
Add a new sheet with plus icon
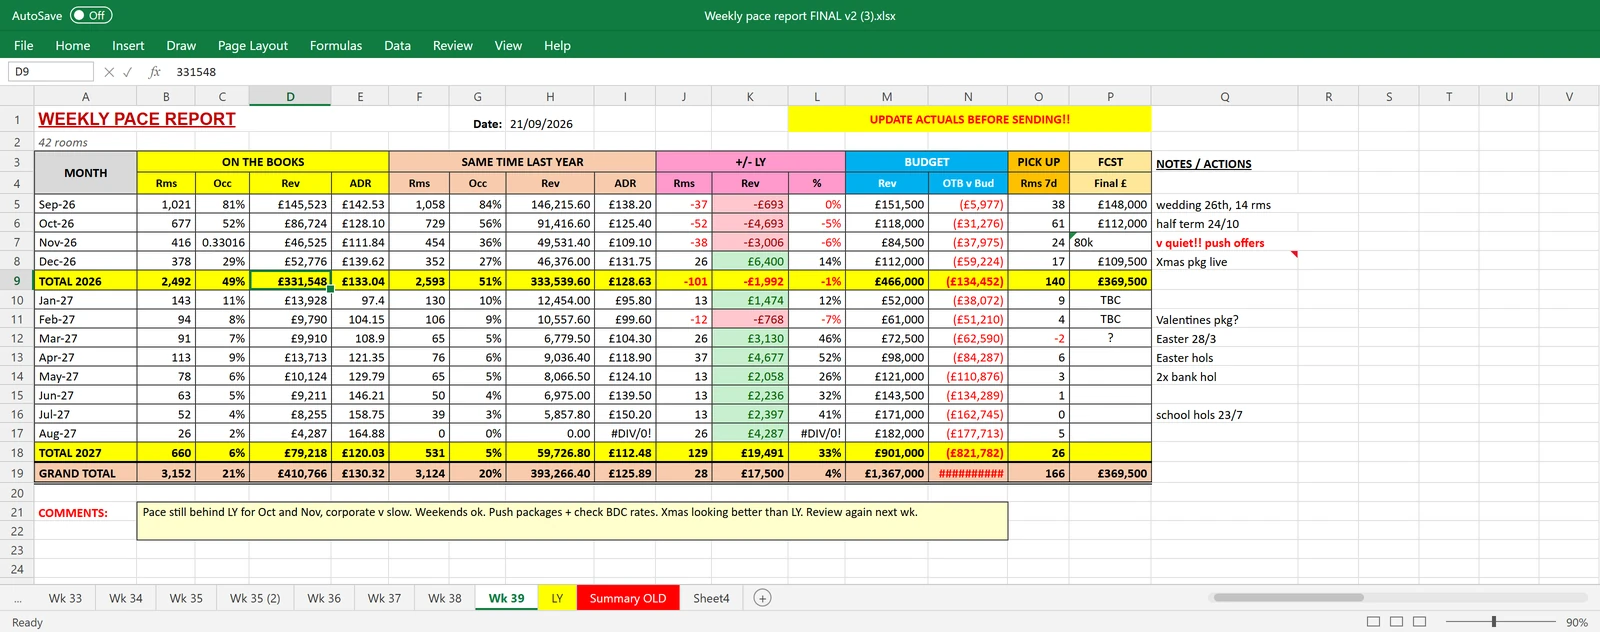coord(762,598)
